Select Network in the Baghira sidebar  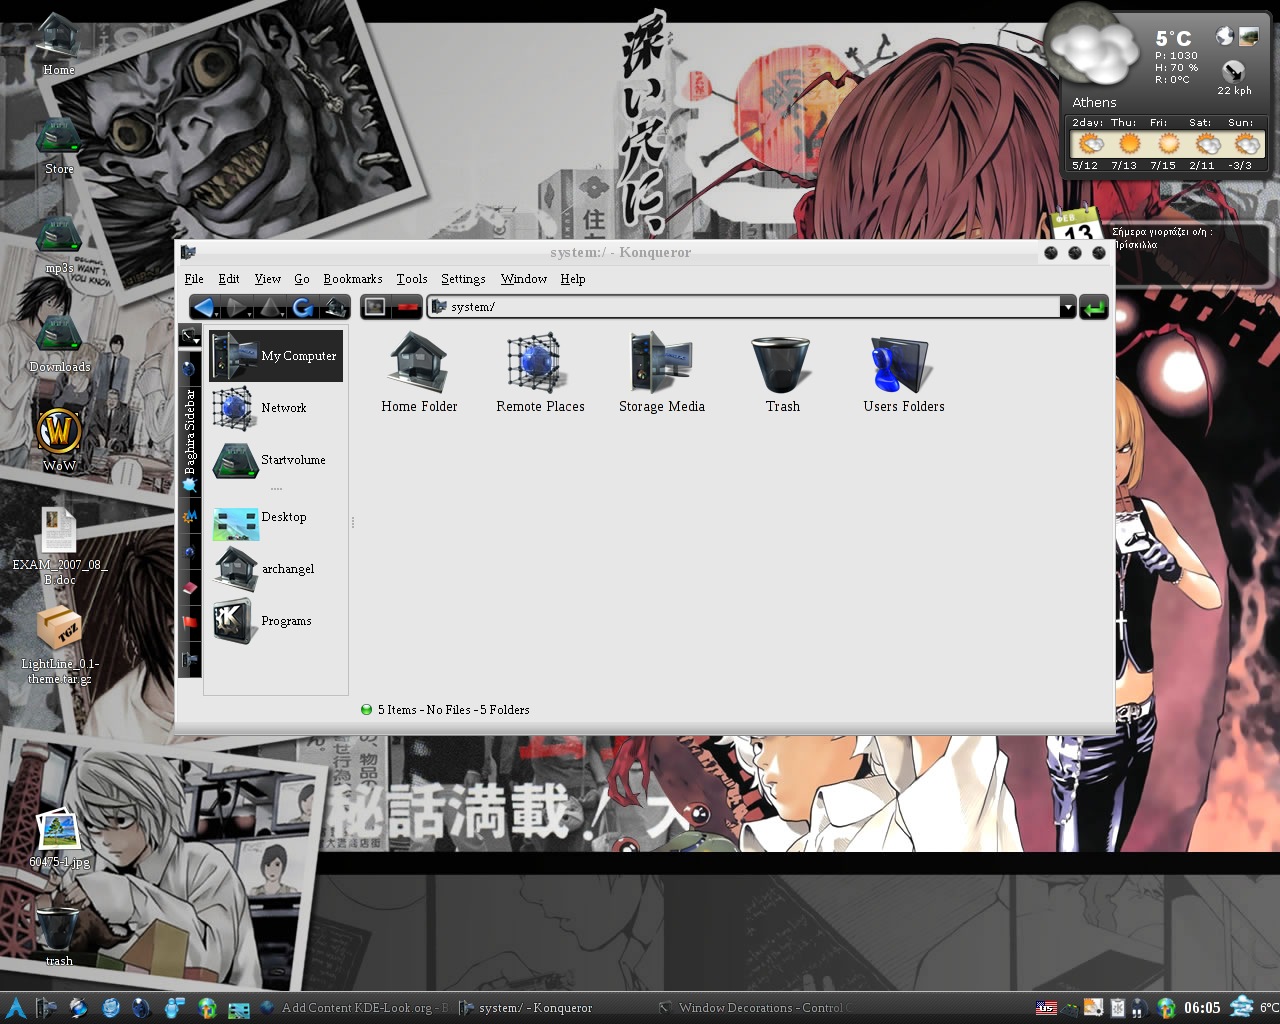click(x=276, y=408)
